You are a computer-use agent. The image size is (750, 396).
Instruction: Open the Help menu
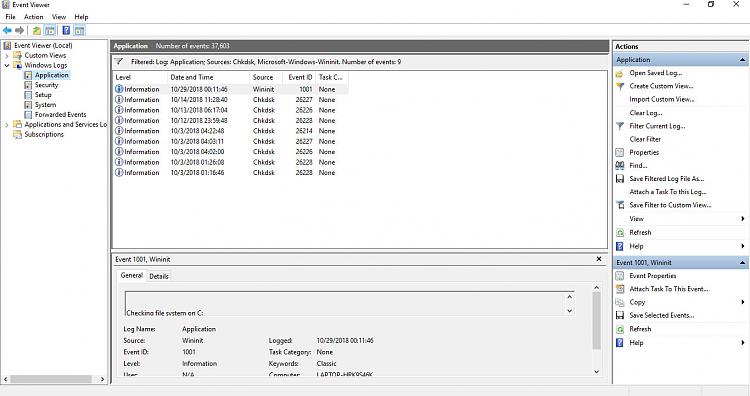pyautogui.click(x=81, y=17)
